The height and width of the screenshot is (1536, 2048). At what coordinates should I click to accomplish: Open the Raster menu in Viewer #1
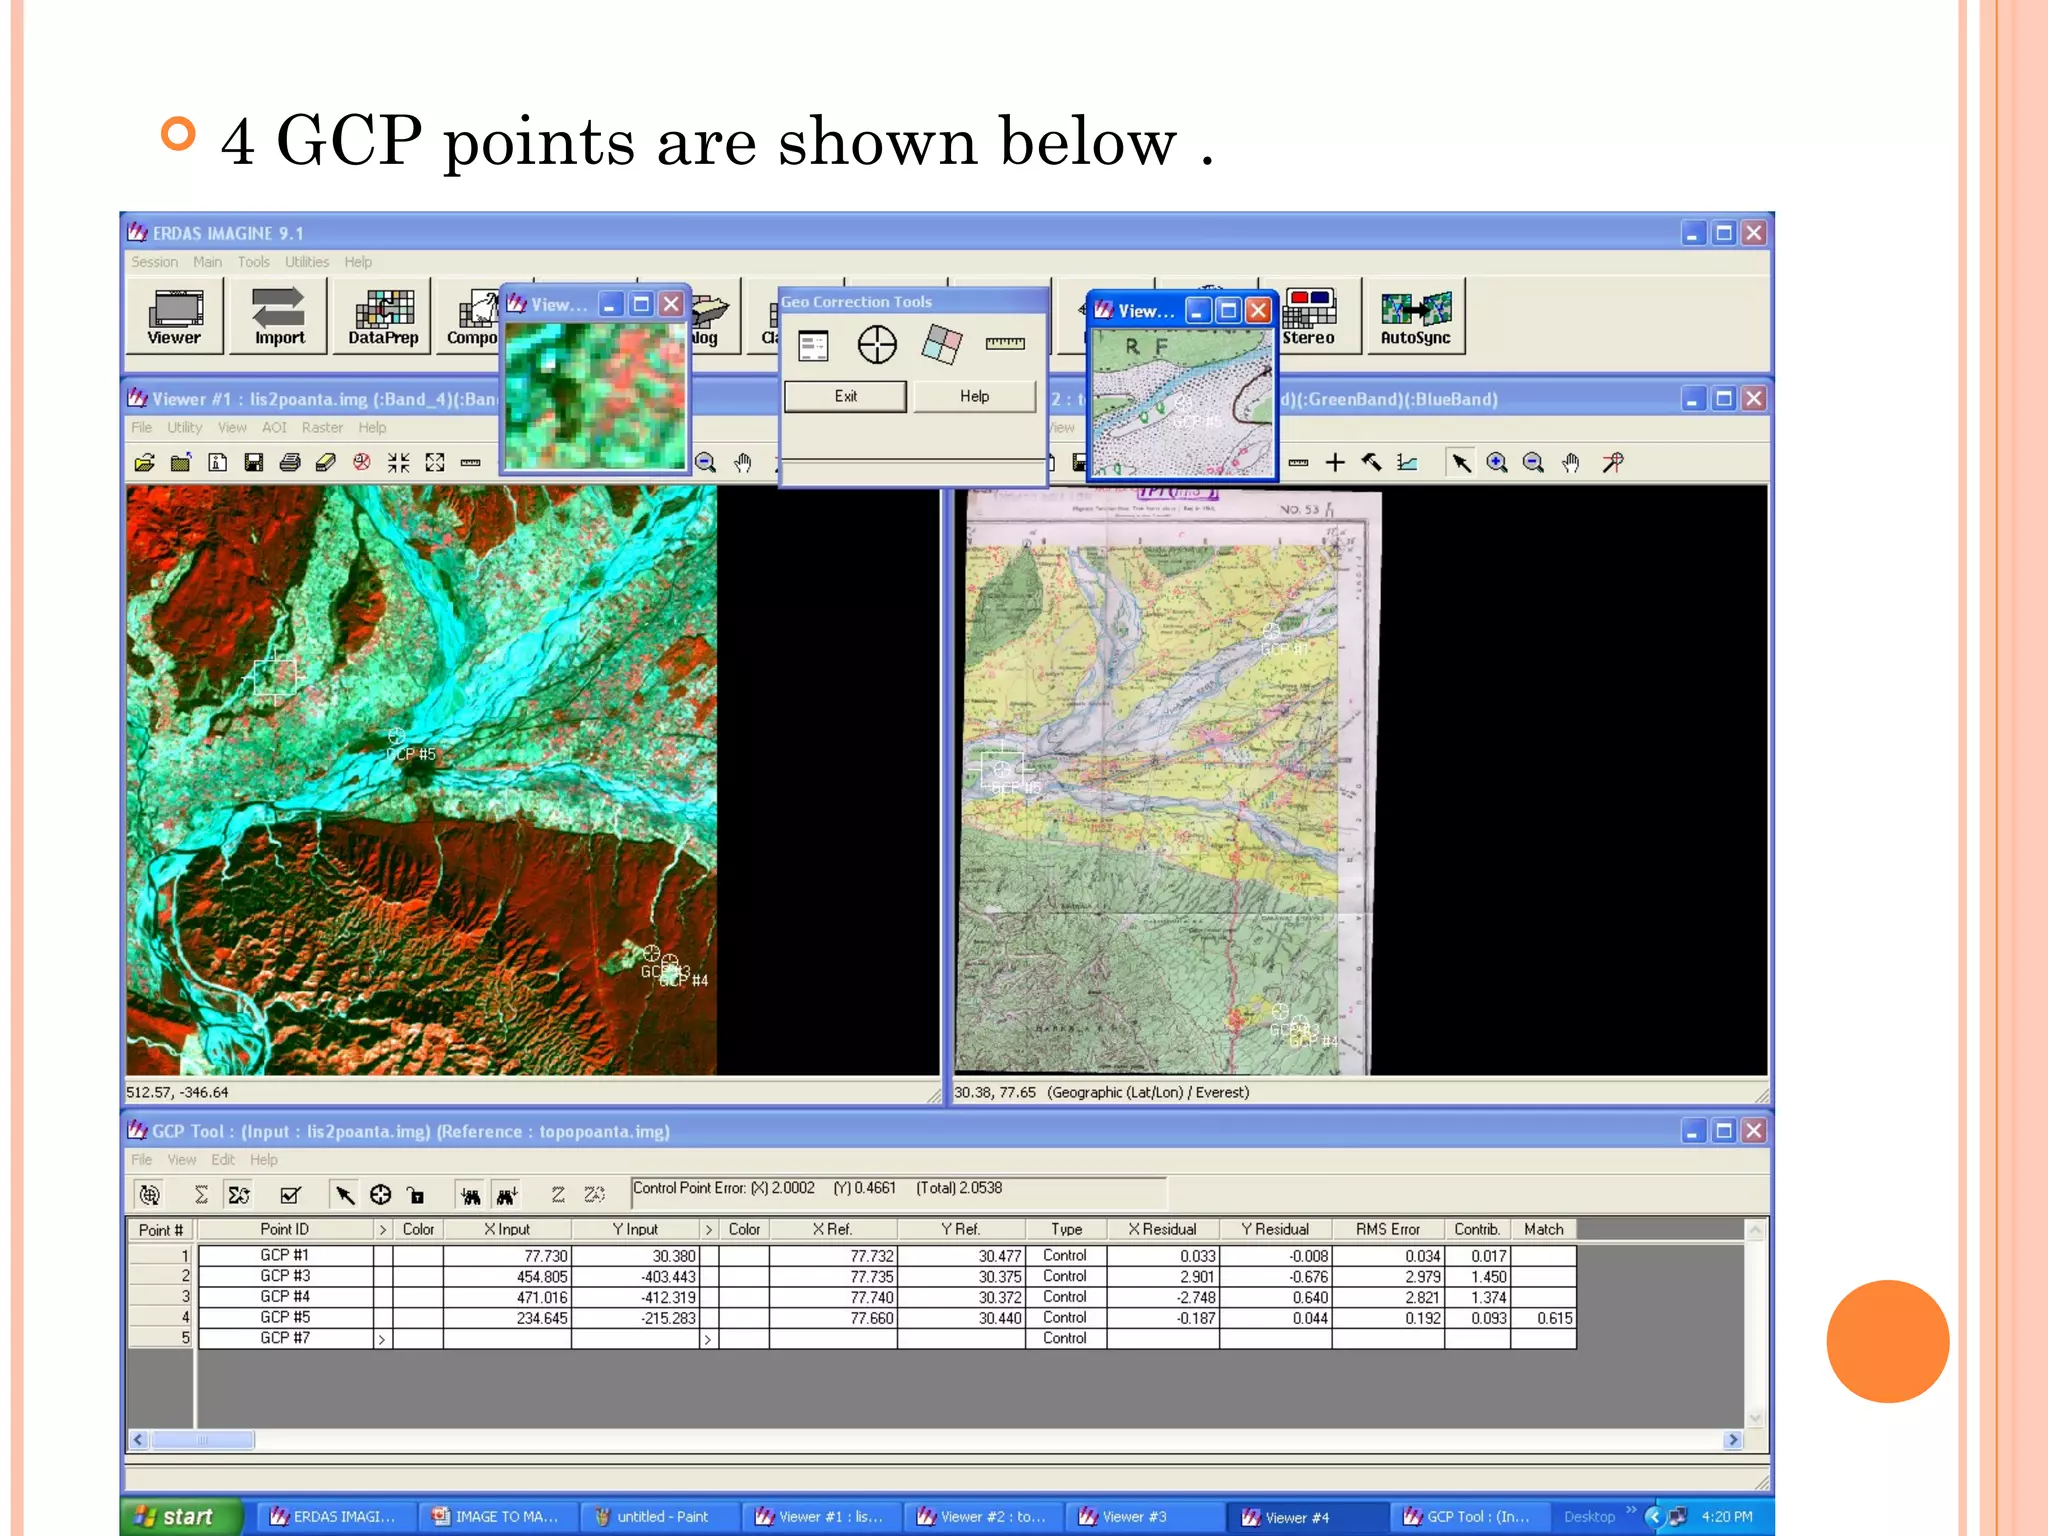point(322,428)
